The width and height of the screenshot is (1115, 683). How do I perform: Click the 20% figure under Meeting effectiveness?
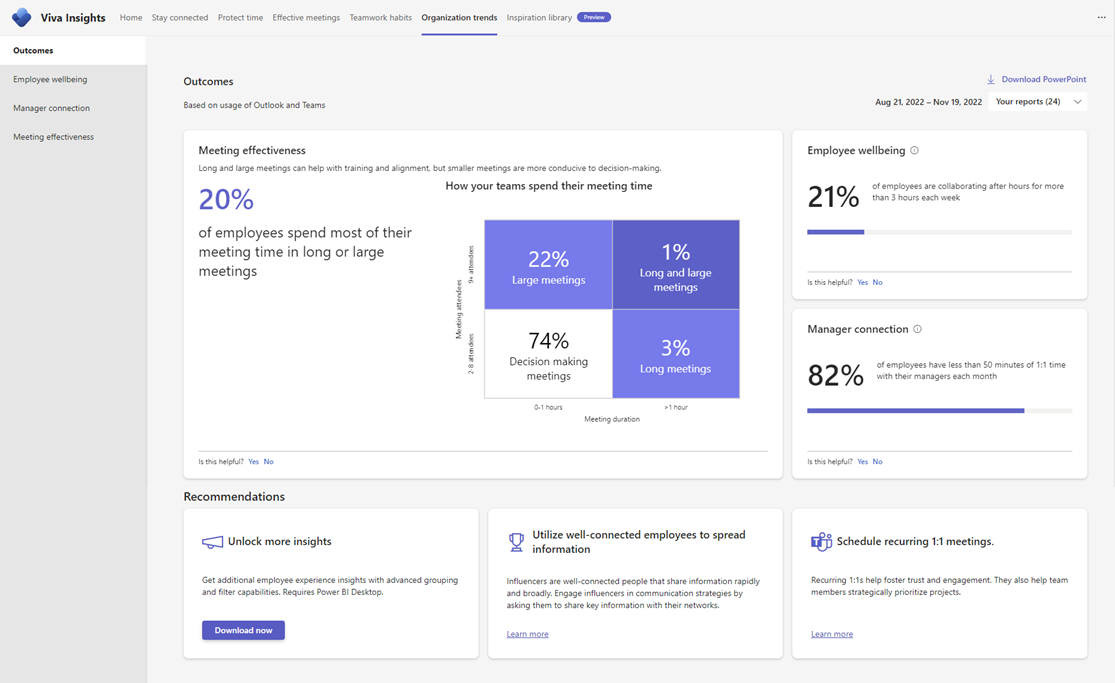(x=226, y=199)
